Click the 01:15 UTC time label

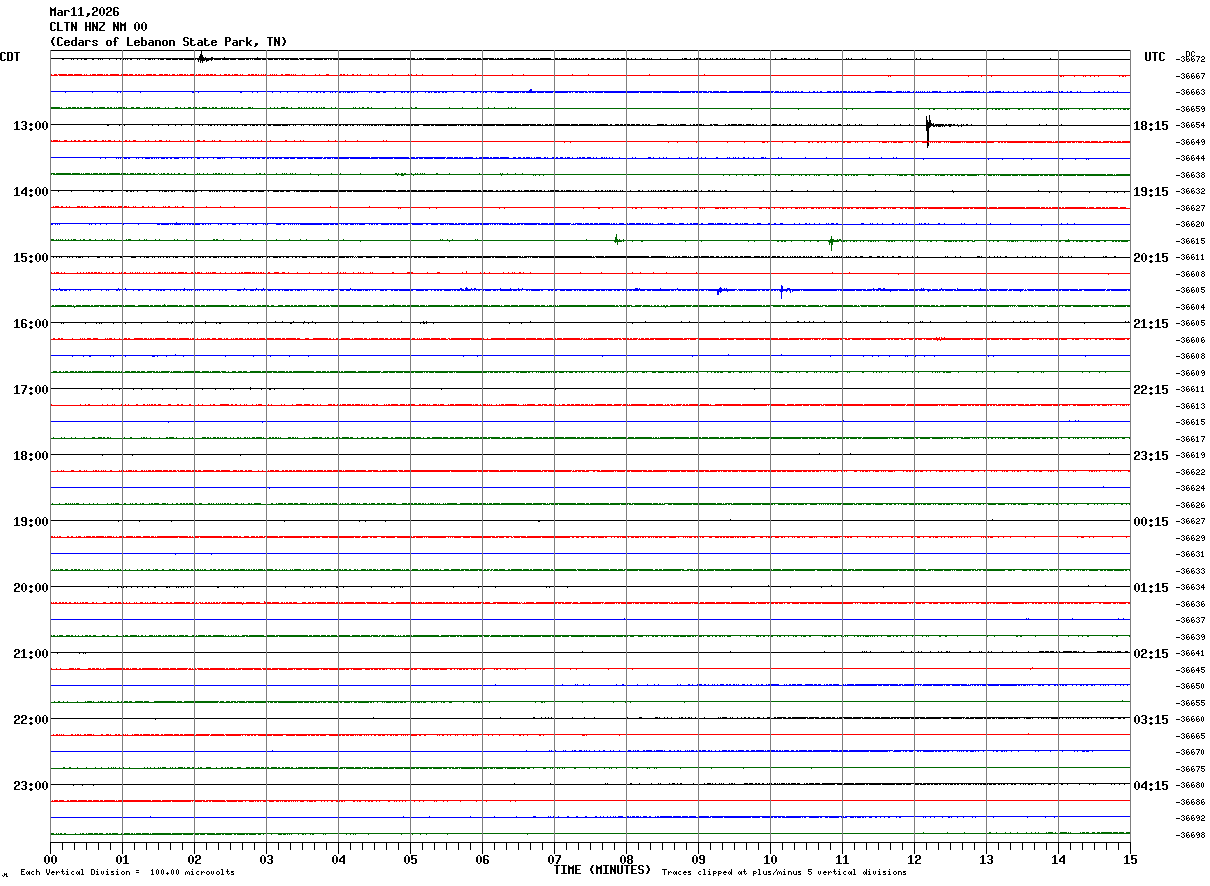[1151, 588]
